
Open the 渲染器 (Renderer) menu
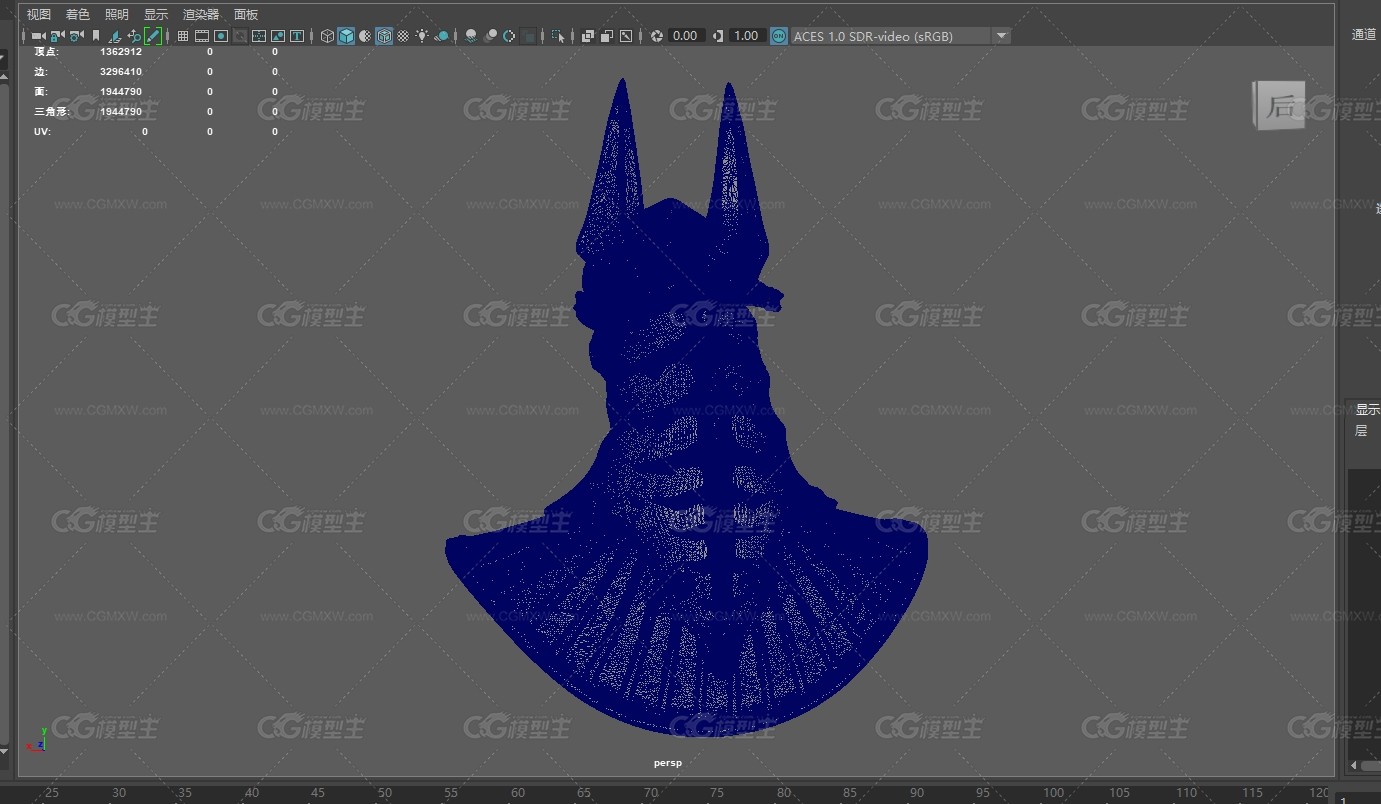pyautogui.click(x=200, y=14)
